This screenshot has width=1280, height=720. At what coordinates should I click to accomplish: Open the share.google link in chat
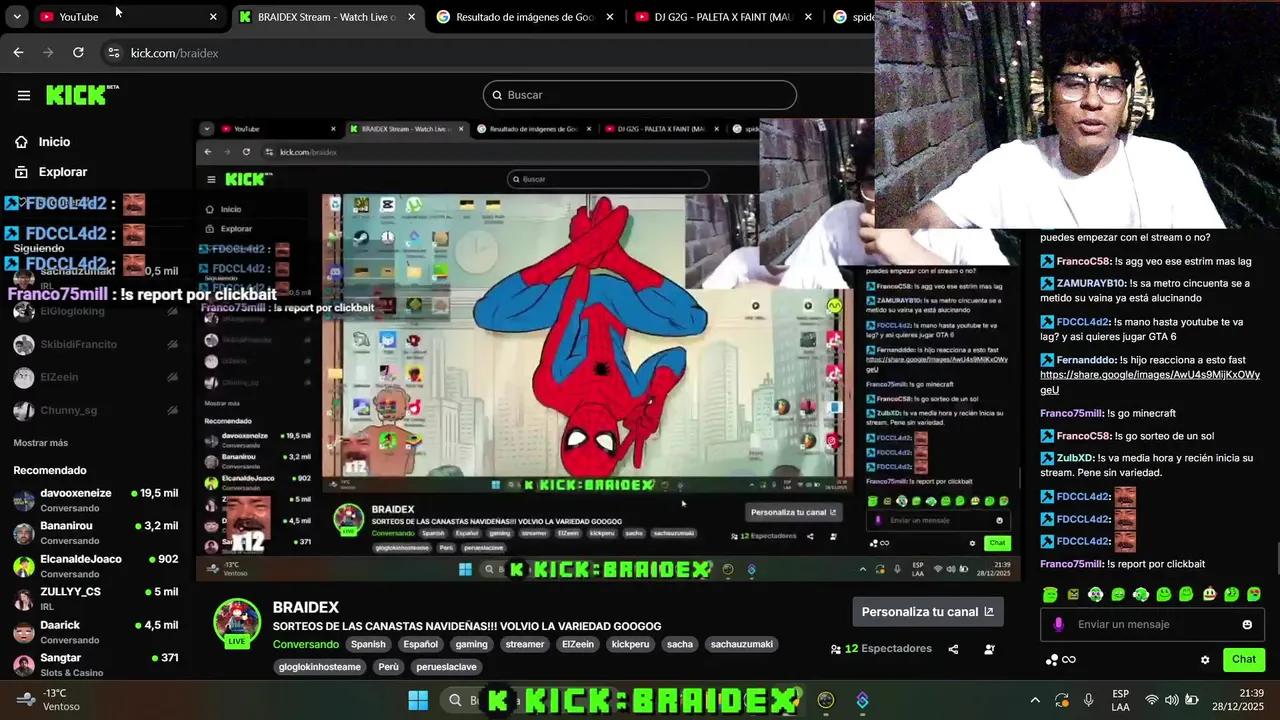tap(1149, 382)
